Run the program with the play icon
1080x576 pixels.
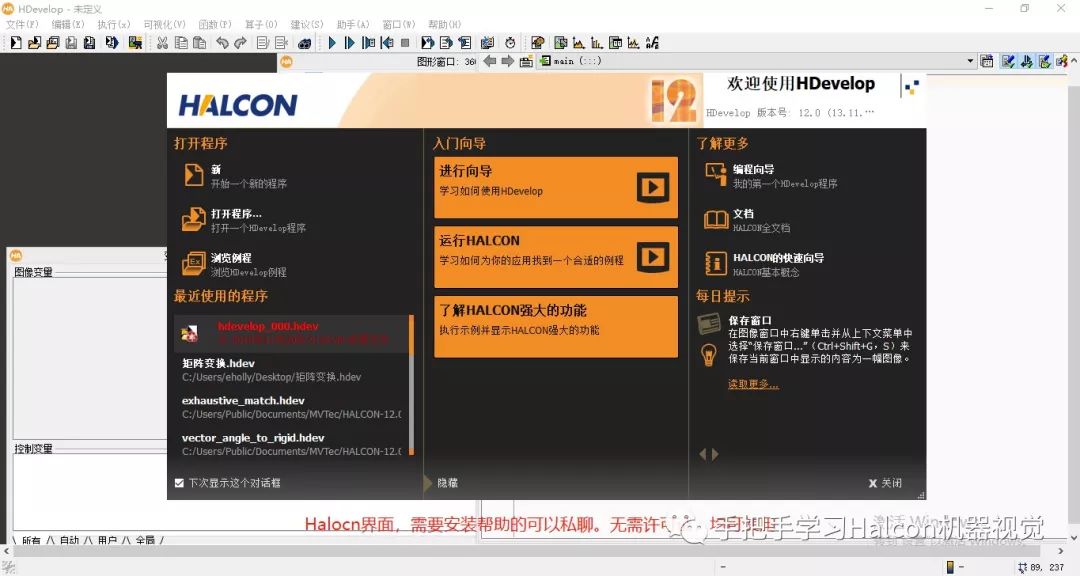(332, 43)
